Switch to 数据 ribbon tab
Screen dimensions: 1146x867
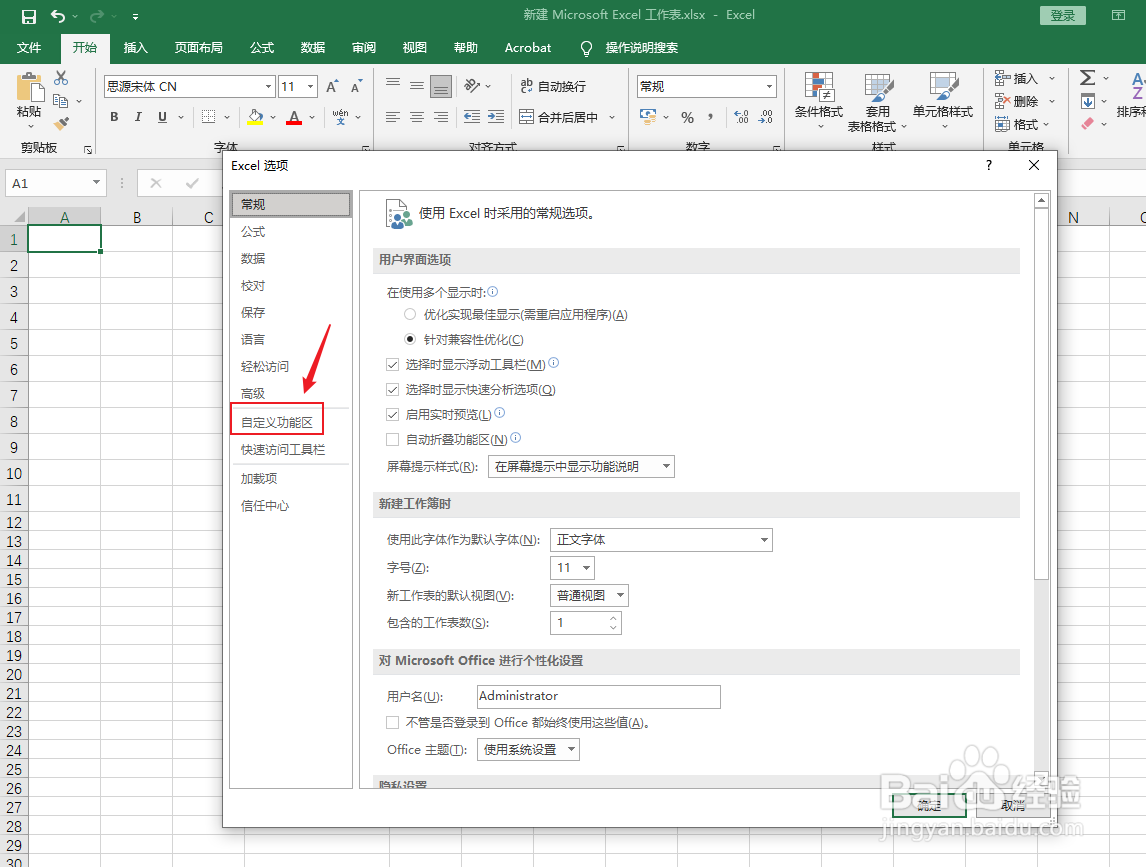313,48
